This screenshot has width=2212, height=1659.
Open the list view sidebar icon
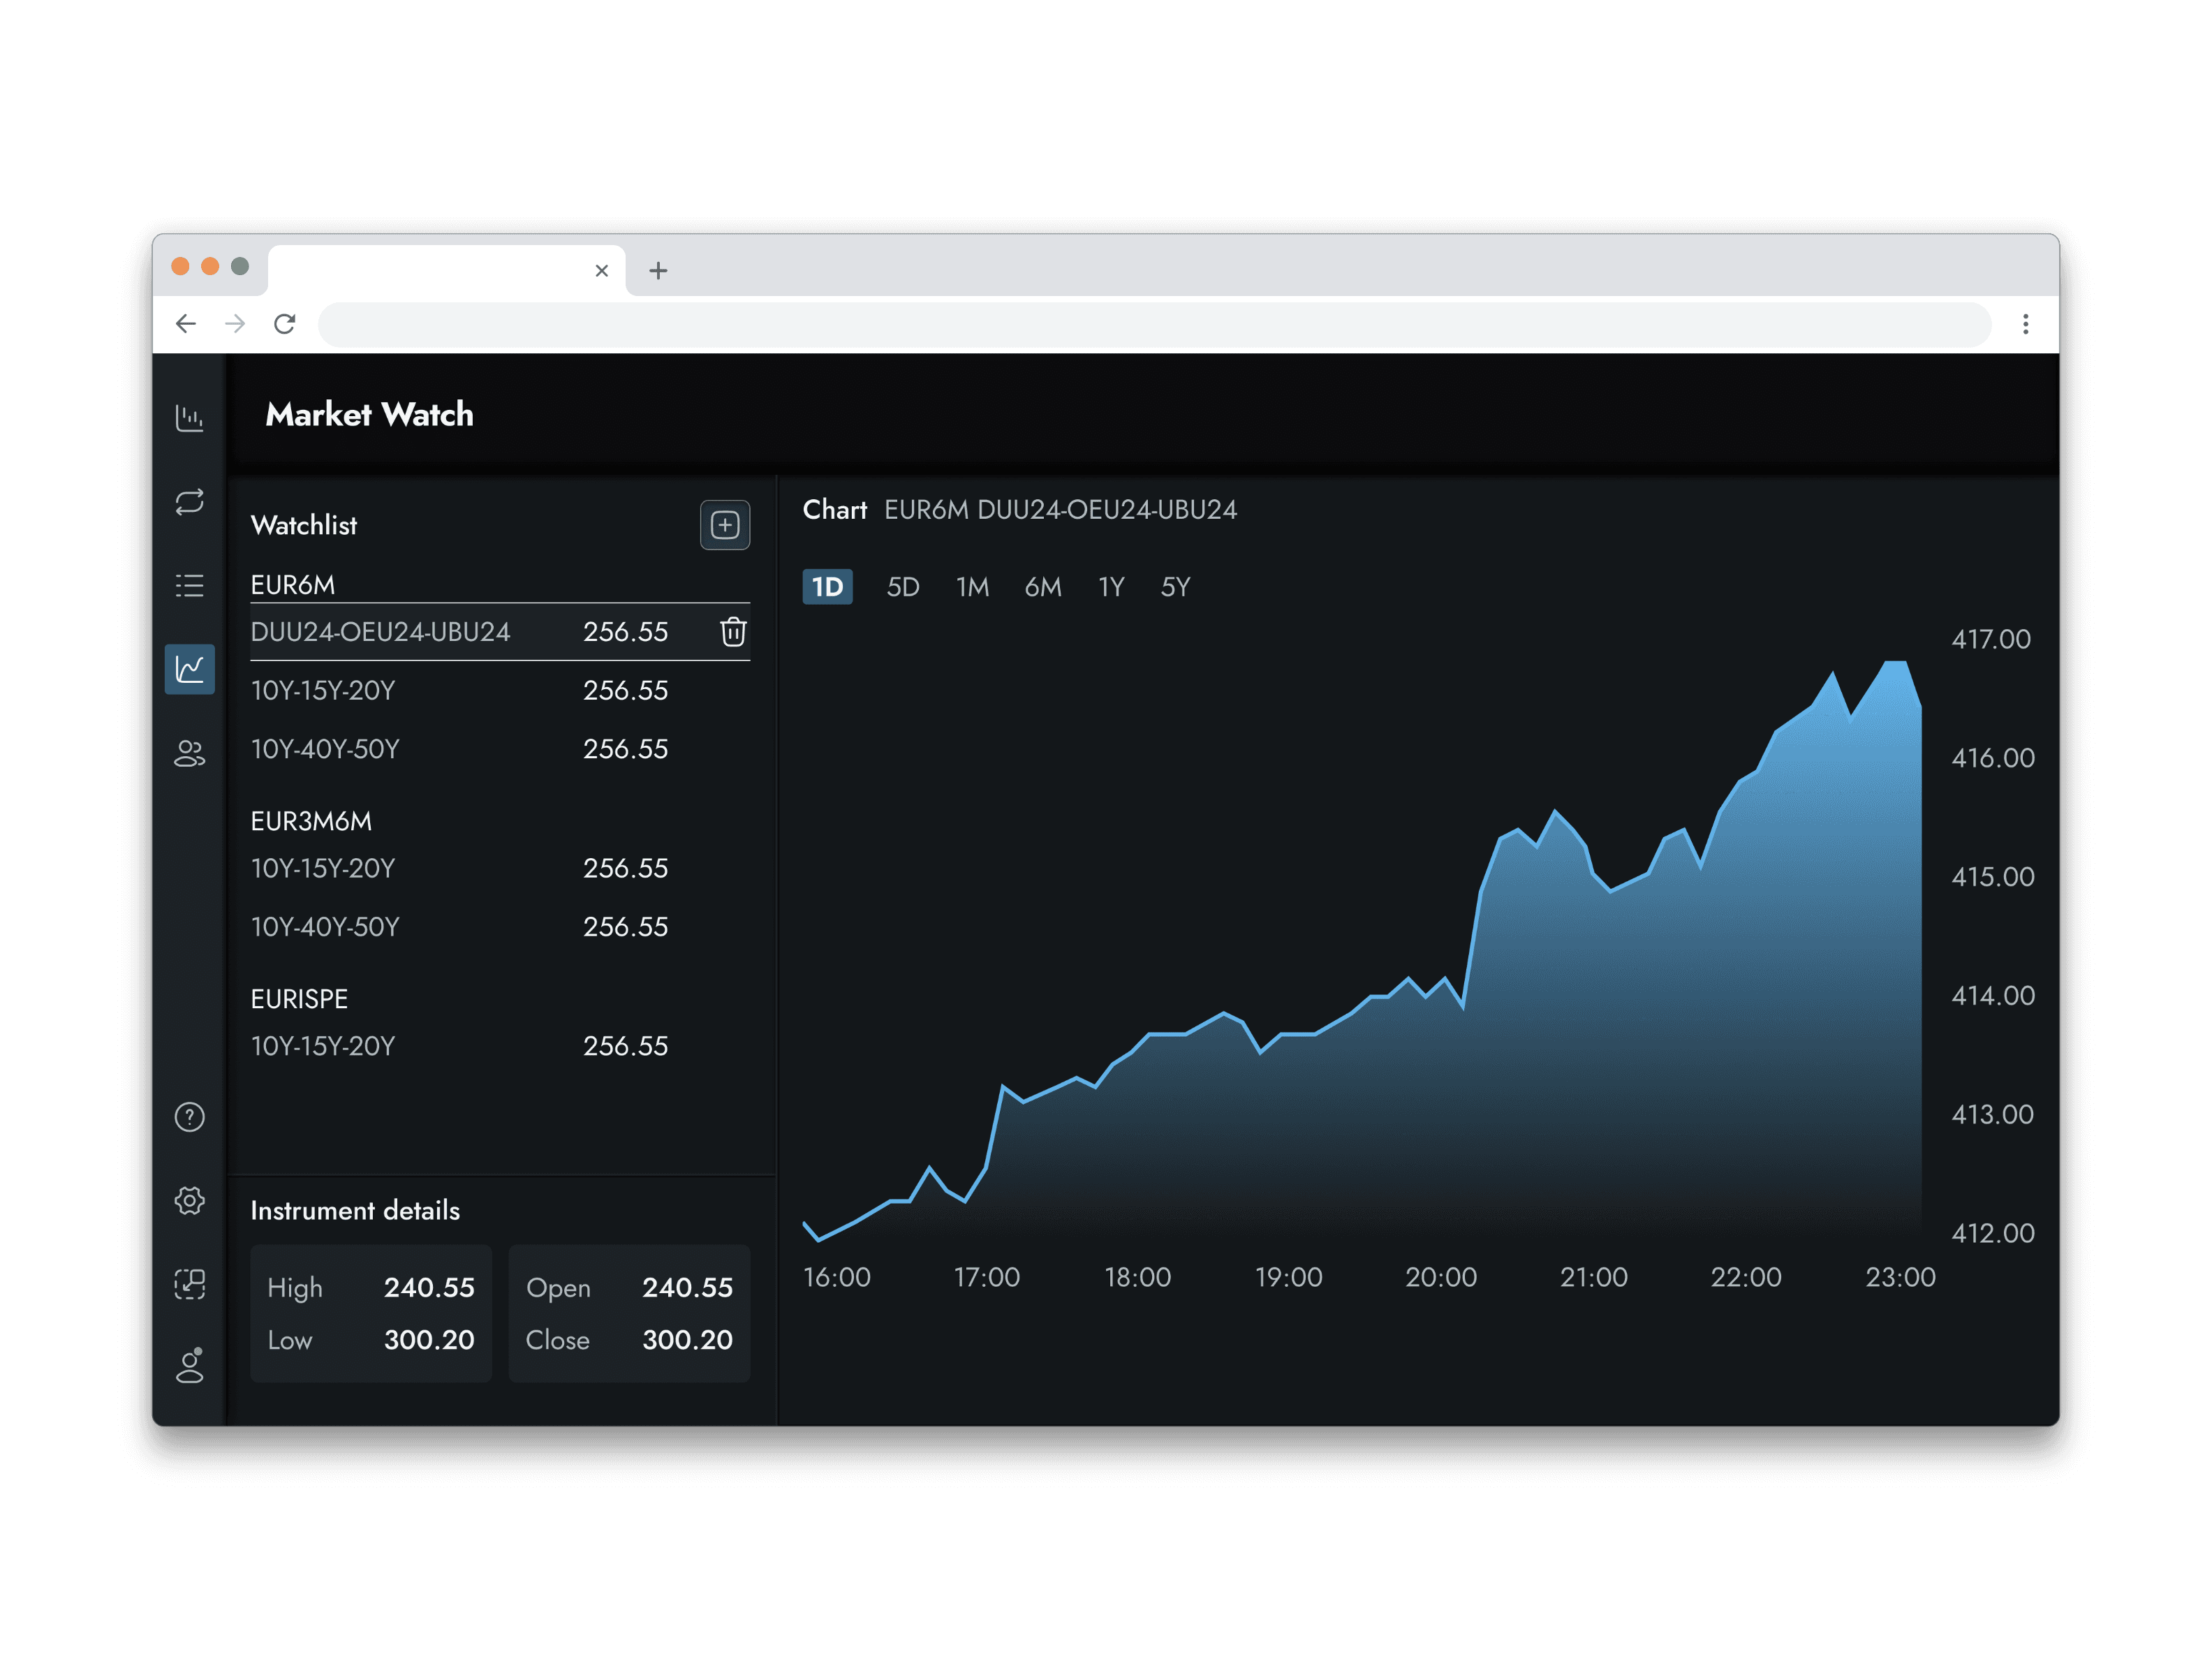[189, 585]
